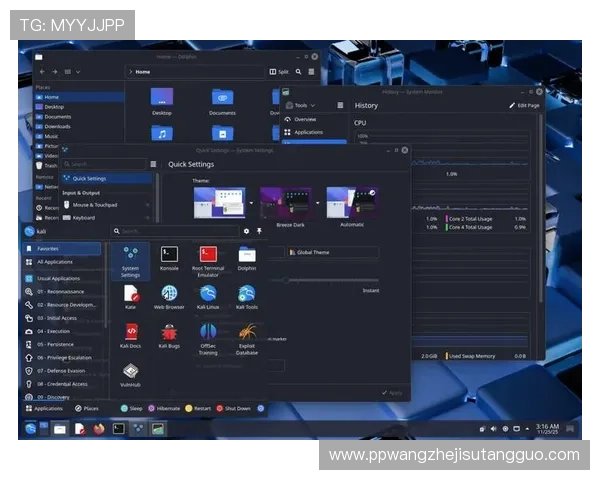600x480 pixels.
Task: Click System Monitor icon in taskbar
Action: 158,429
